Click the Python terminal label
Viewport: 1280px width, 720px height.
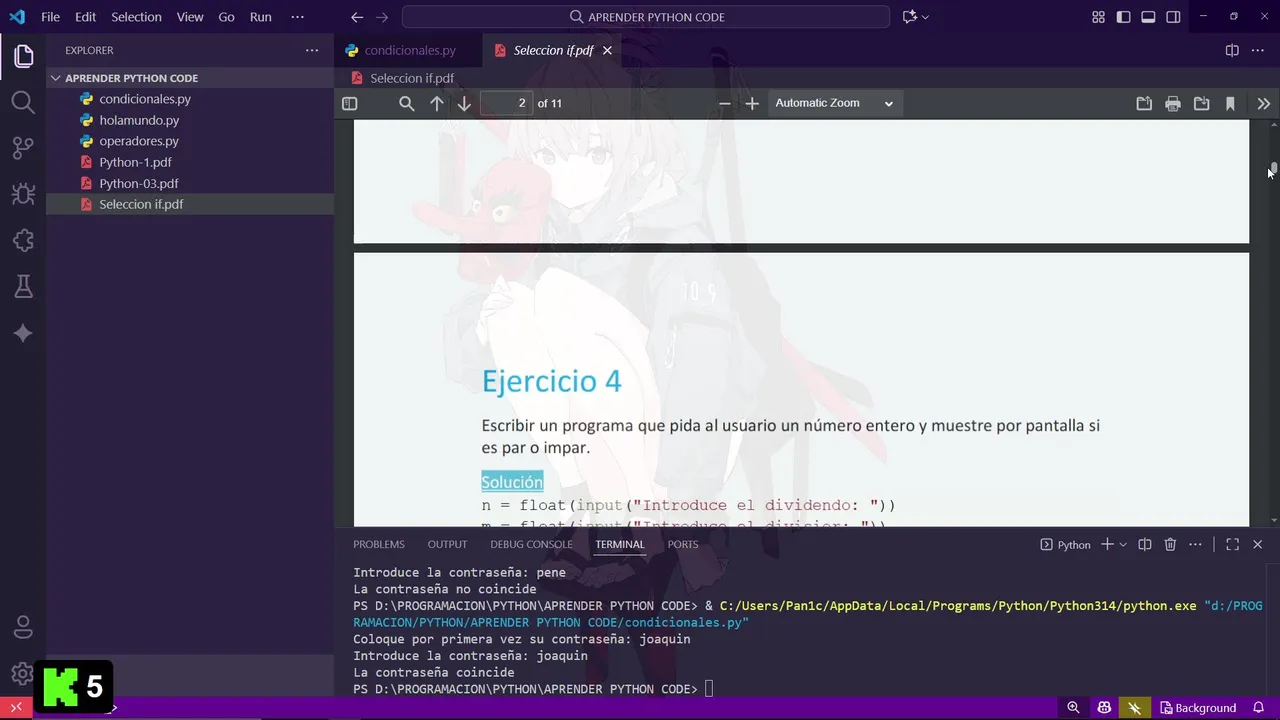click(x=1065, y=544)
